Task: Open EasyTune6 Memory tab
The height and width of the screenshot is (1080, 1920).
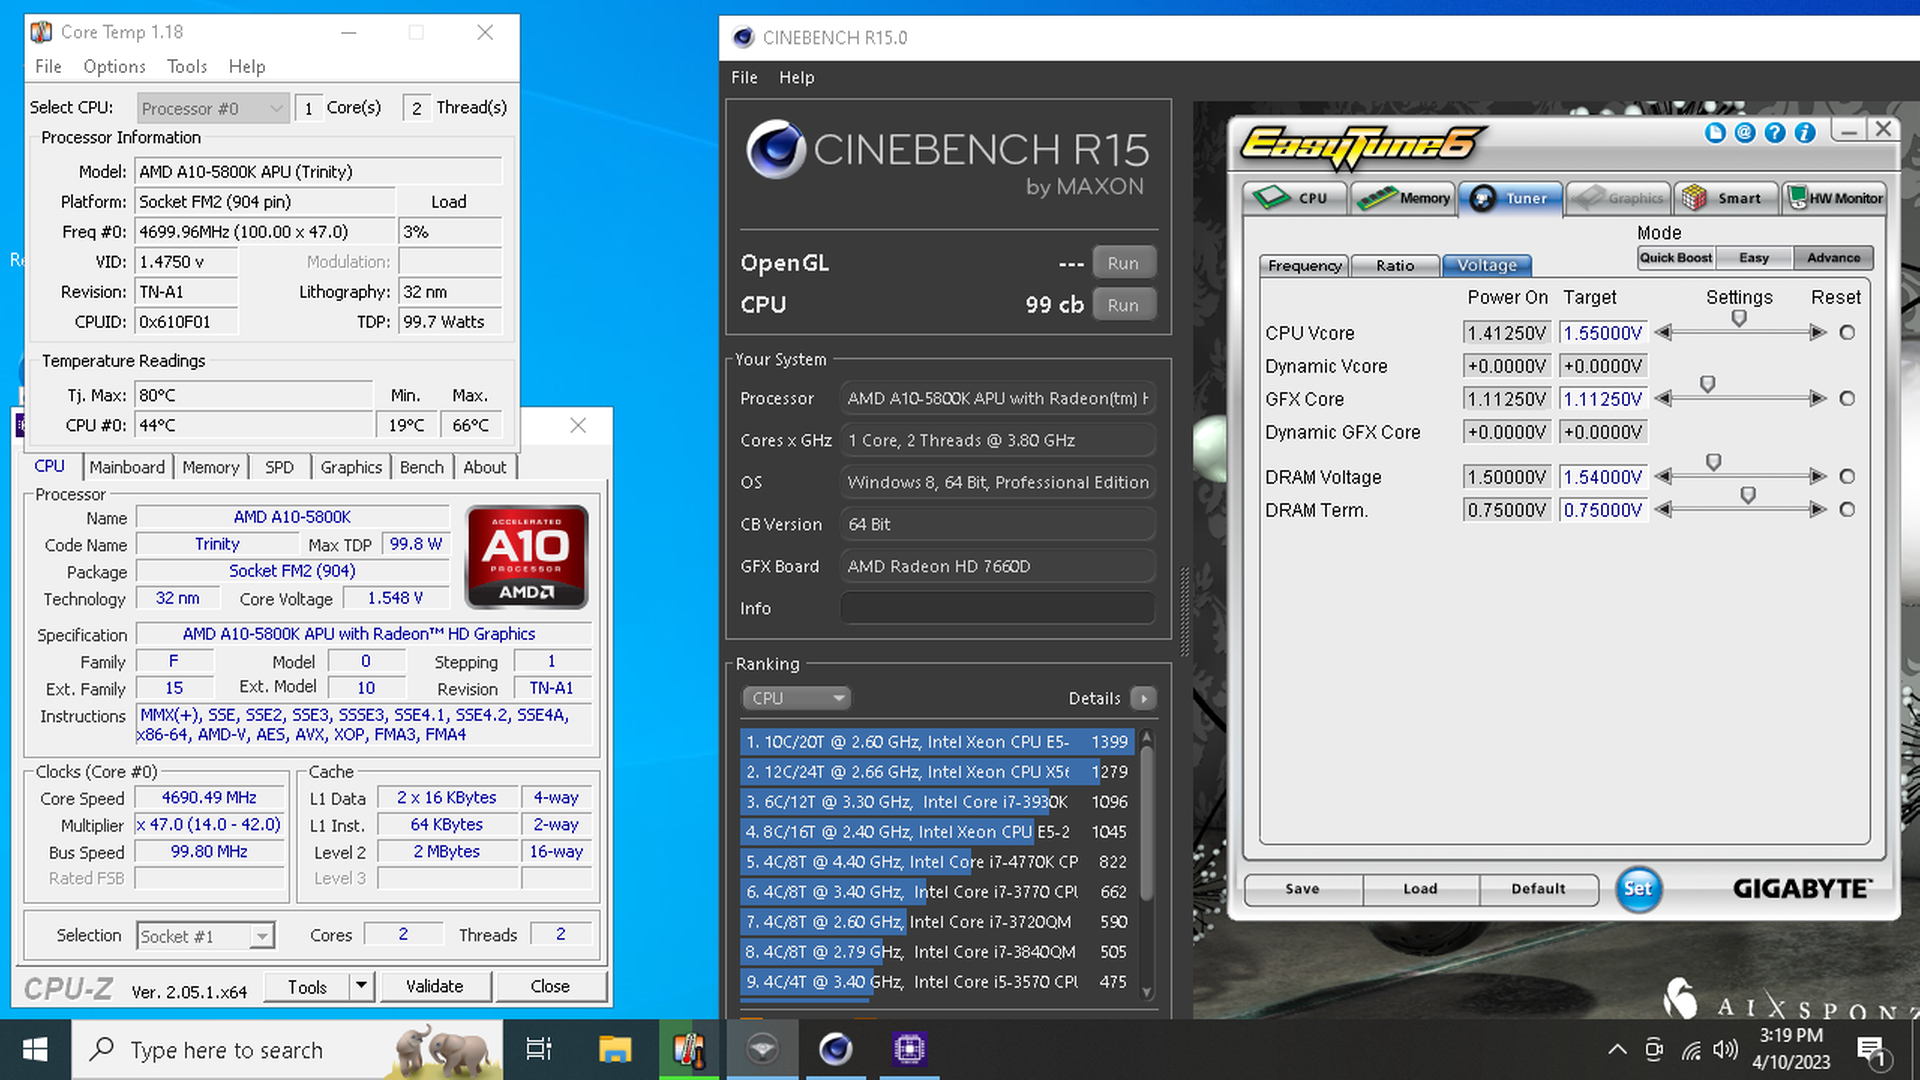Action: (x=1403, y=198)
